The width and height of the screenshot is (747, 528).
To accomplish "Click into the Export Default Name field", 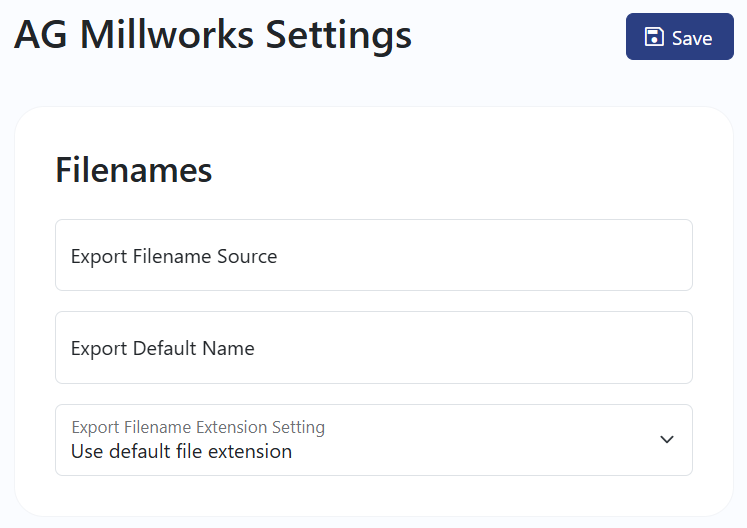I will coord(374,348).
